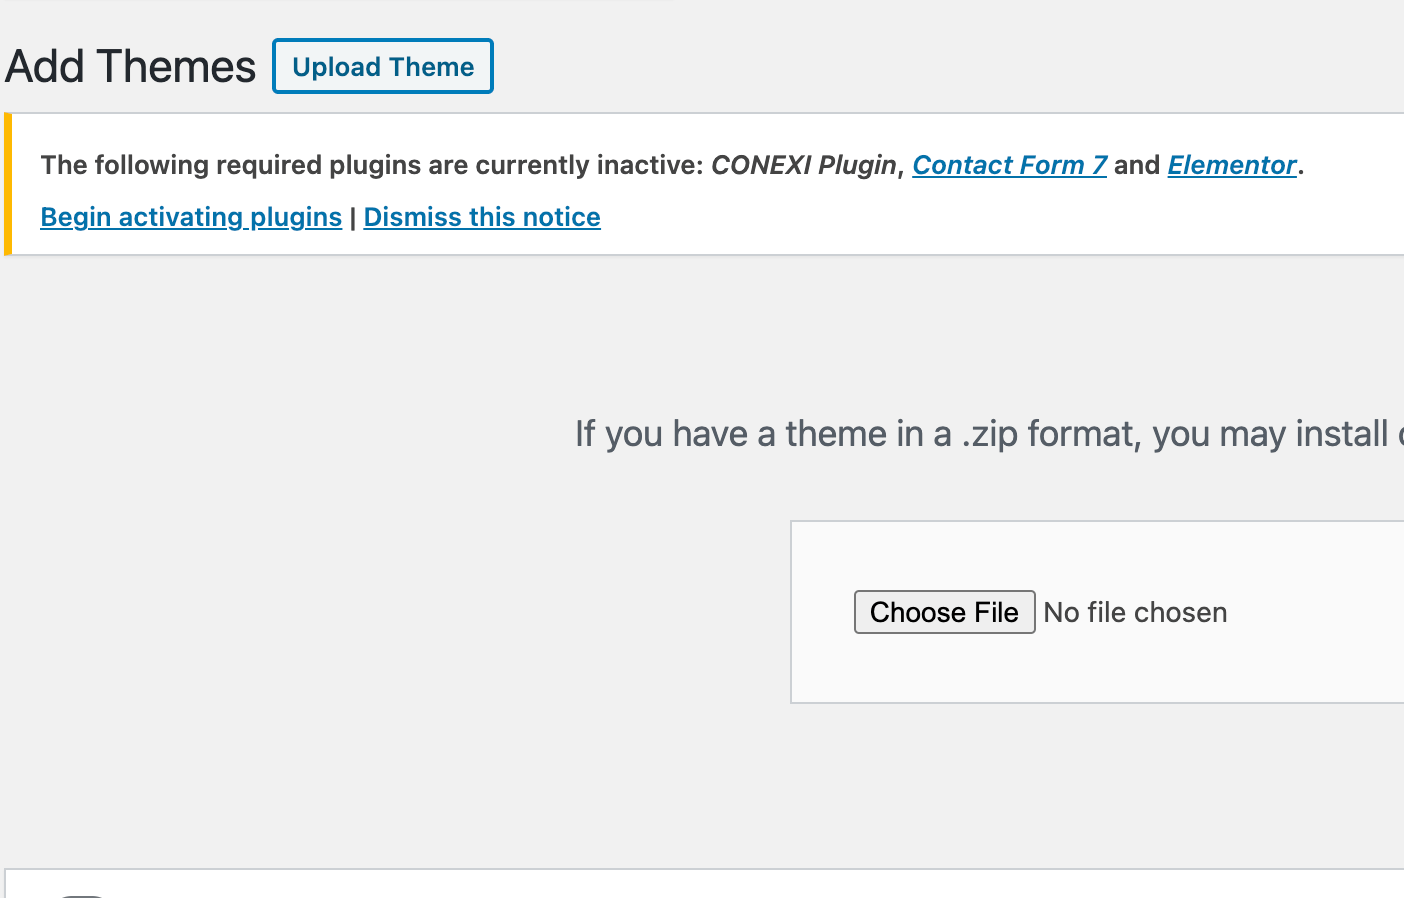Click the Add Themes page heading

(130, 67)
